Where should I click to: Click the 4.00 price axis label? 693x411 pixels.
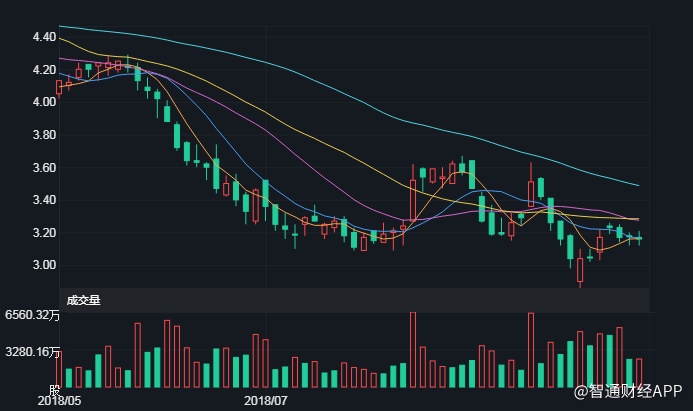(x=44, y=102)
